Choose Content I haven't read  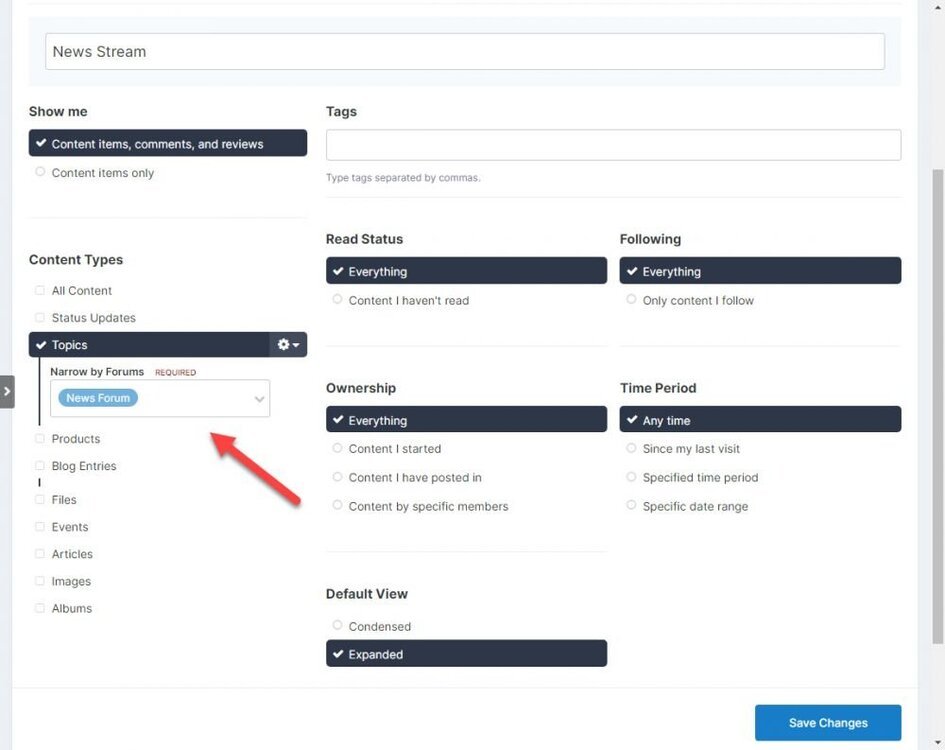point(337,300)
